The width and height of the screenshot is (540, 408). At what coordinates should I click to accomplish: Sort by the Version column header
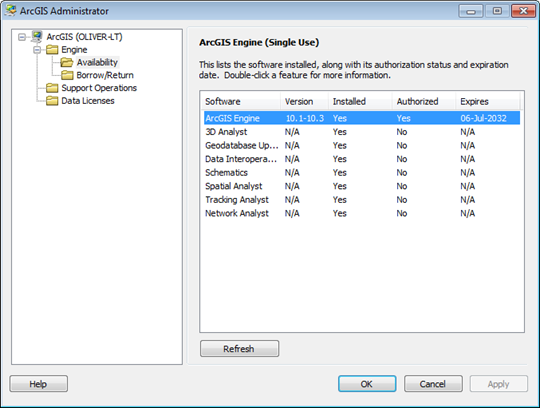[304, 101]
